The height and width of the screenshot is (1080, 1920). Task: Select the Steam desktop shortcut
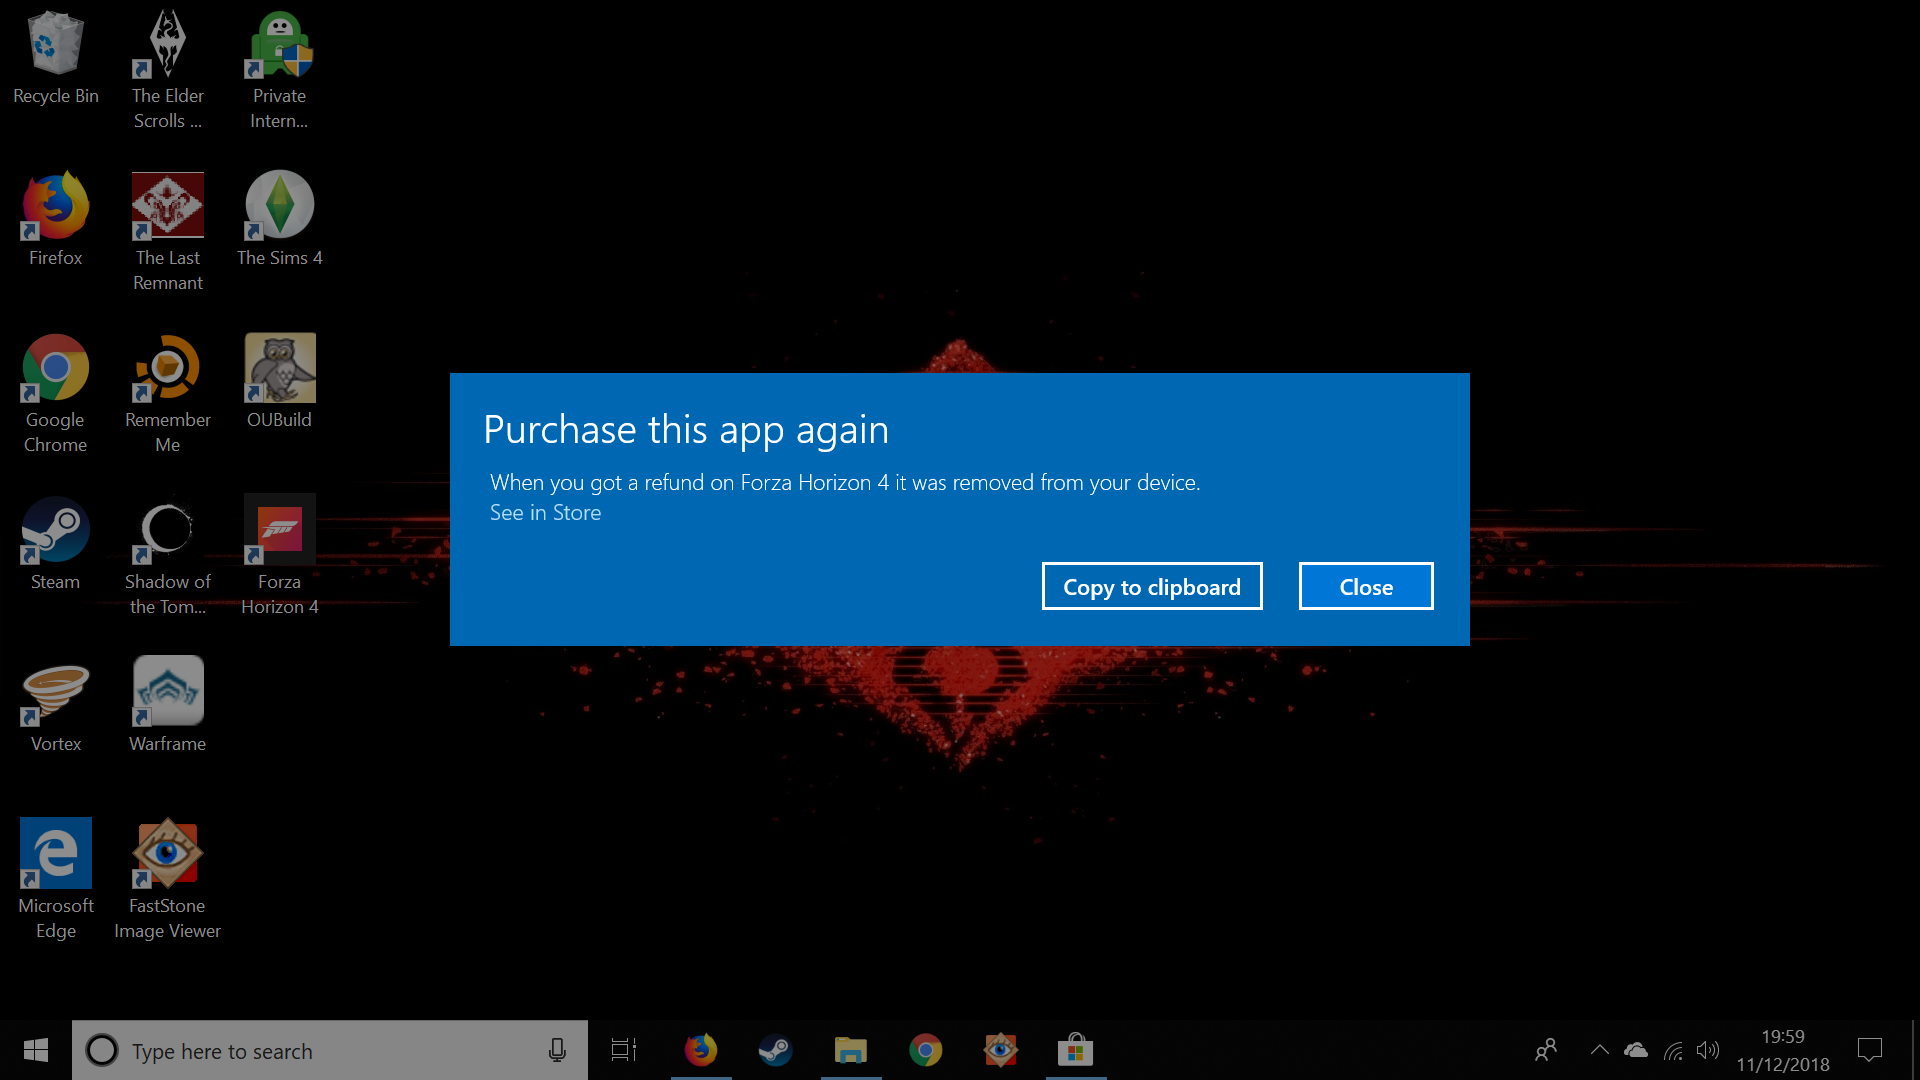(x=56, y=544)
